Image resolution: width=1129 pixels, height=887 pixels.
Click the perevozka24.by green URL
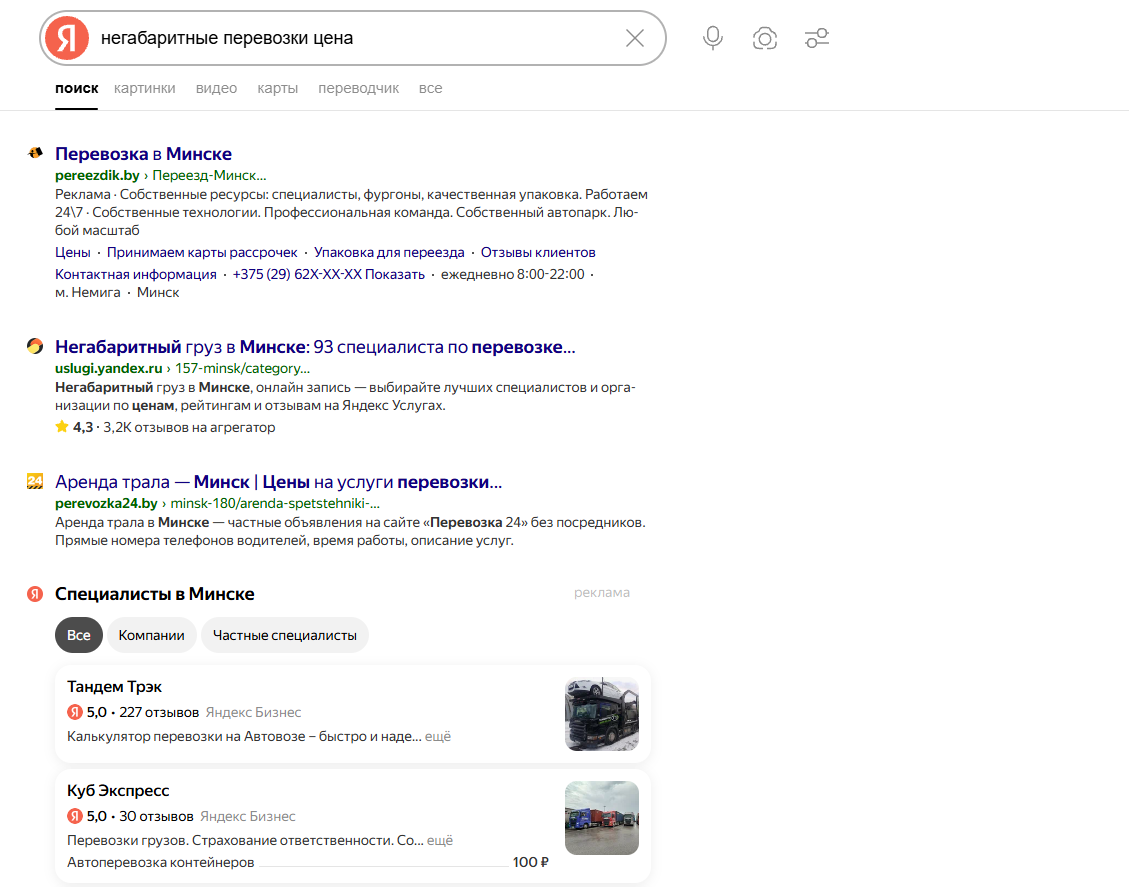106,503
